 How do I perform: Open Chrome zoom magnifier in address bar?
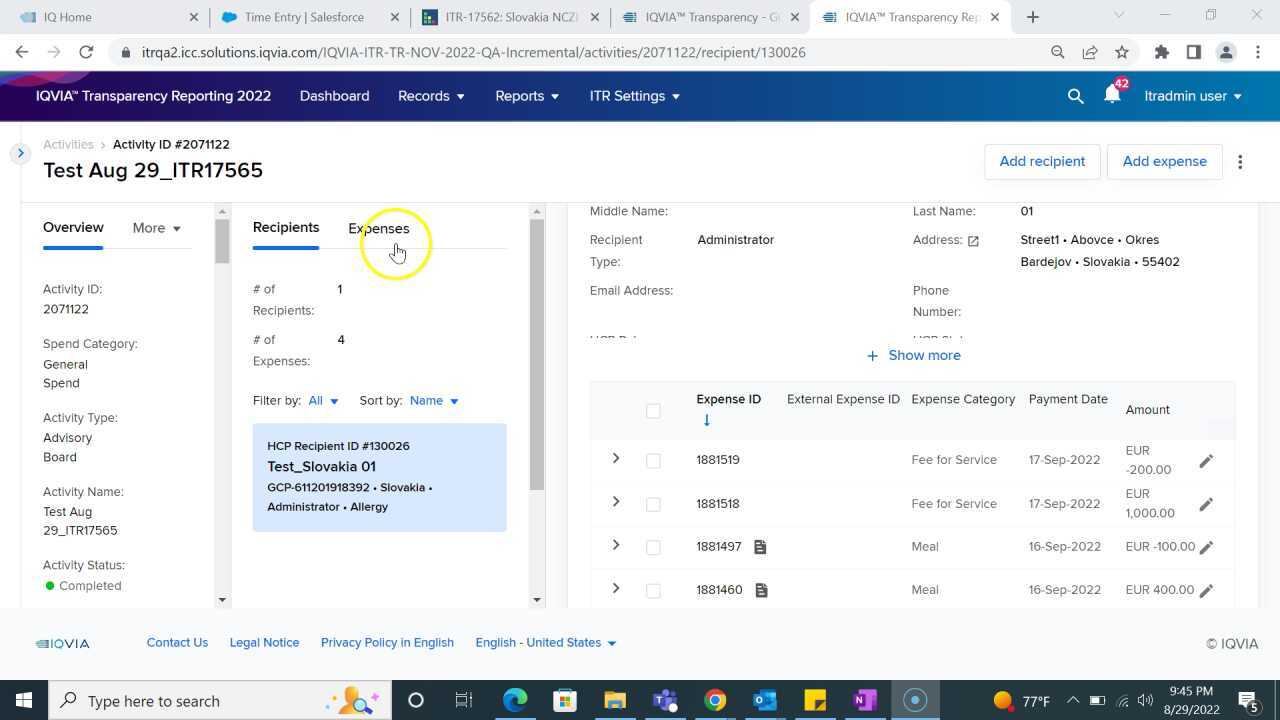pyautogui.click(x=1057, y=52)
